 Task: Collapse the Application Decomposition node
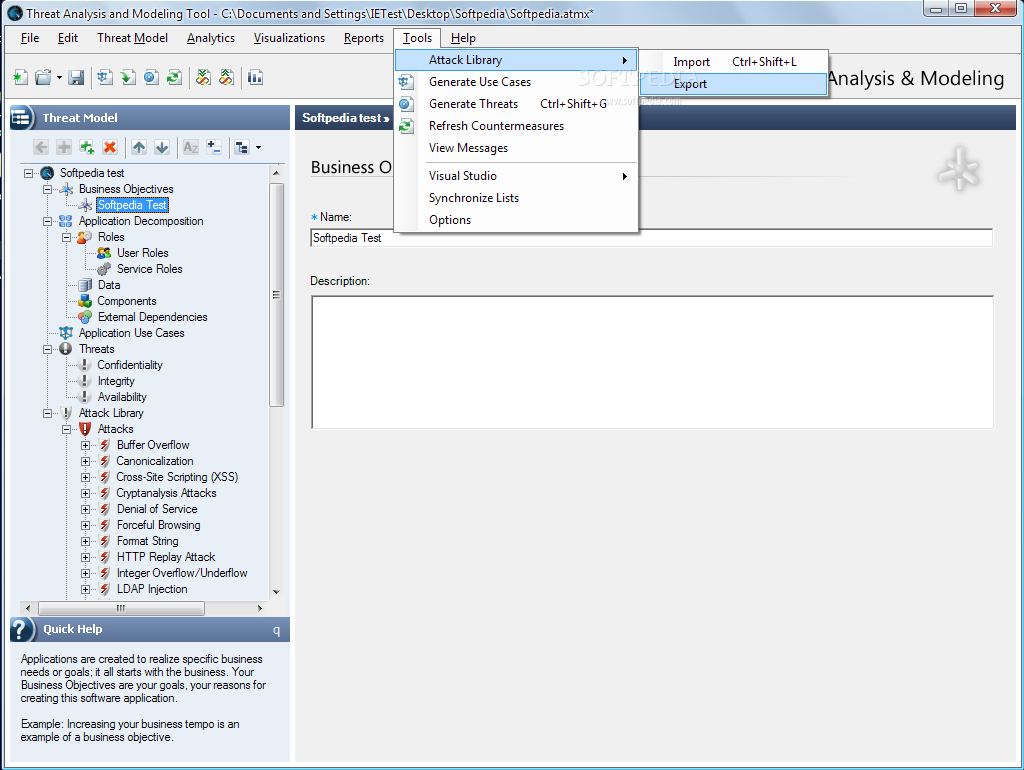click(x=47, y=221)
